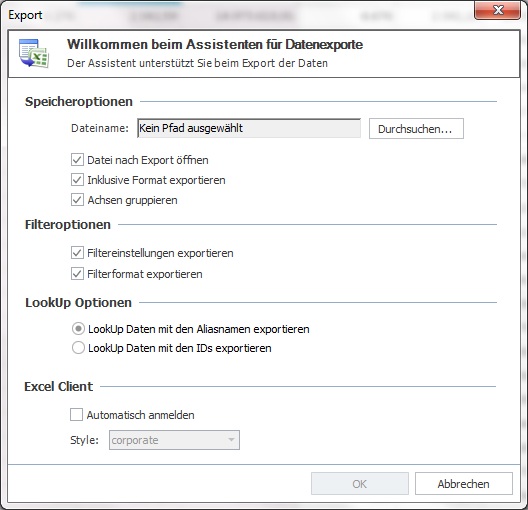Open the Style 'corporate' dropdown
Viewport: 528px width, 510px height.
(x=174, y=440)
